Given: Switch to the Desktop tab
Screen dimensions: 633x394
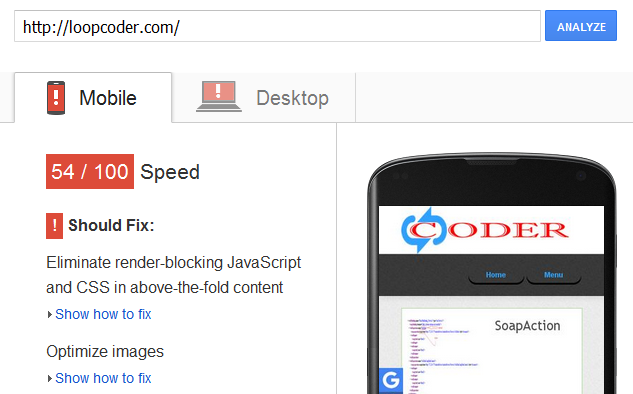Looking at the screenshot, I should (x=264, y=97).
